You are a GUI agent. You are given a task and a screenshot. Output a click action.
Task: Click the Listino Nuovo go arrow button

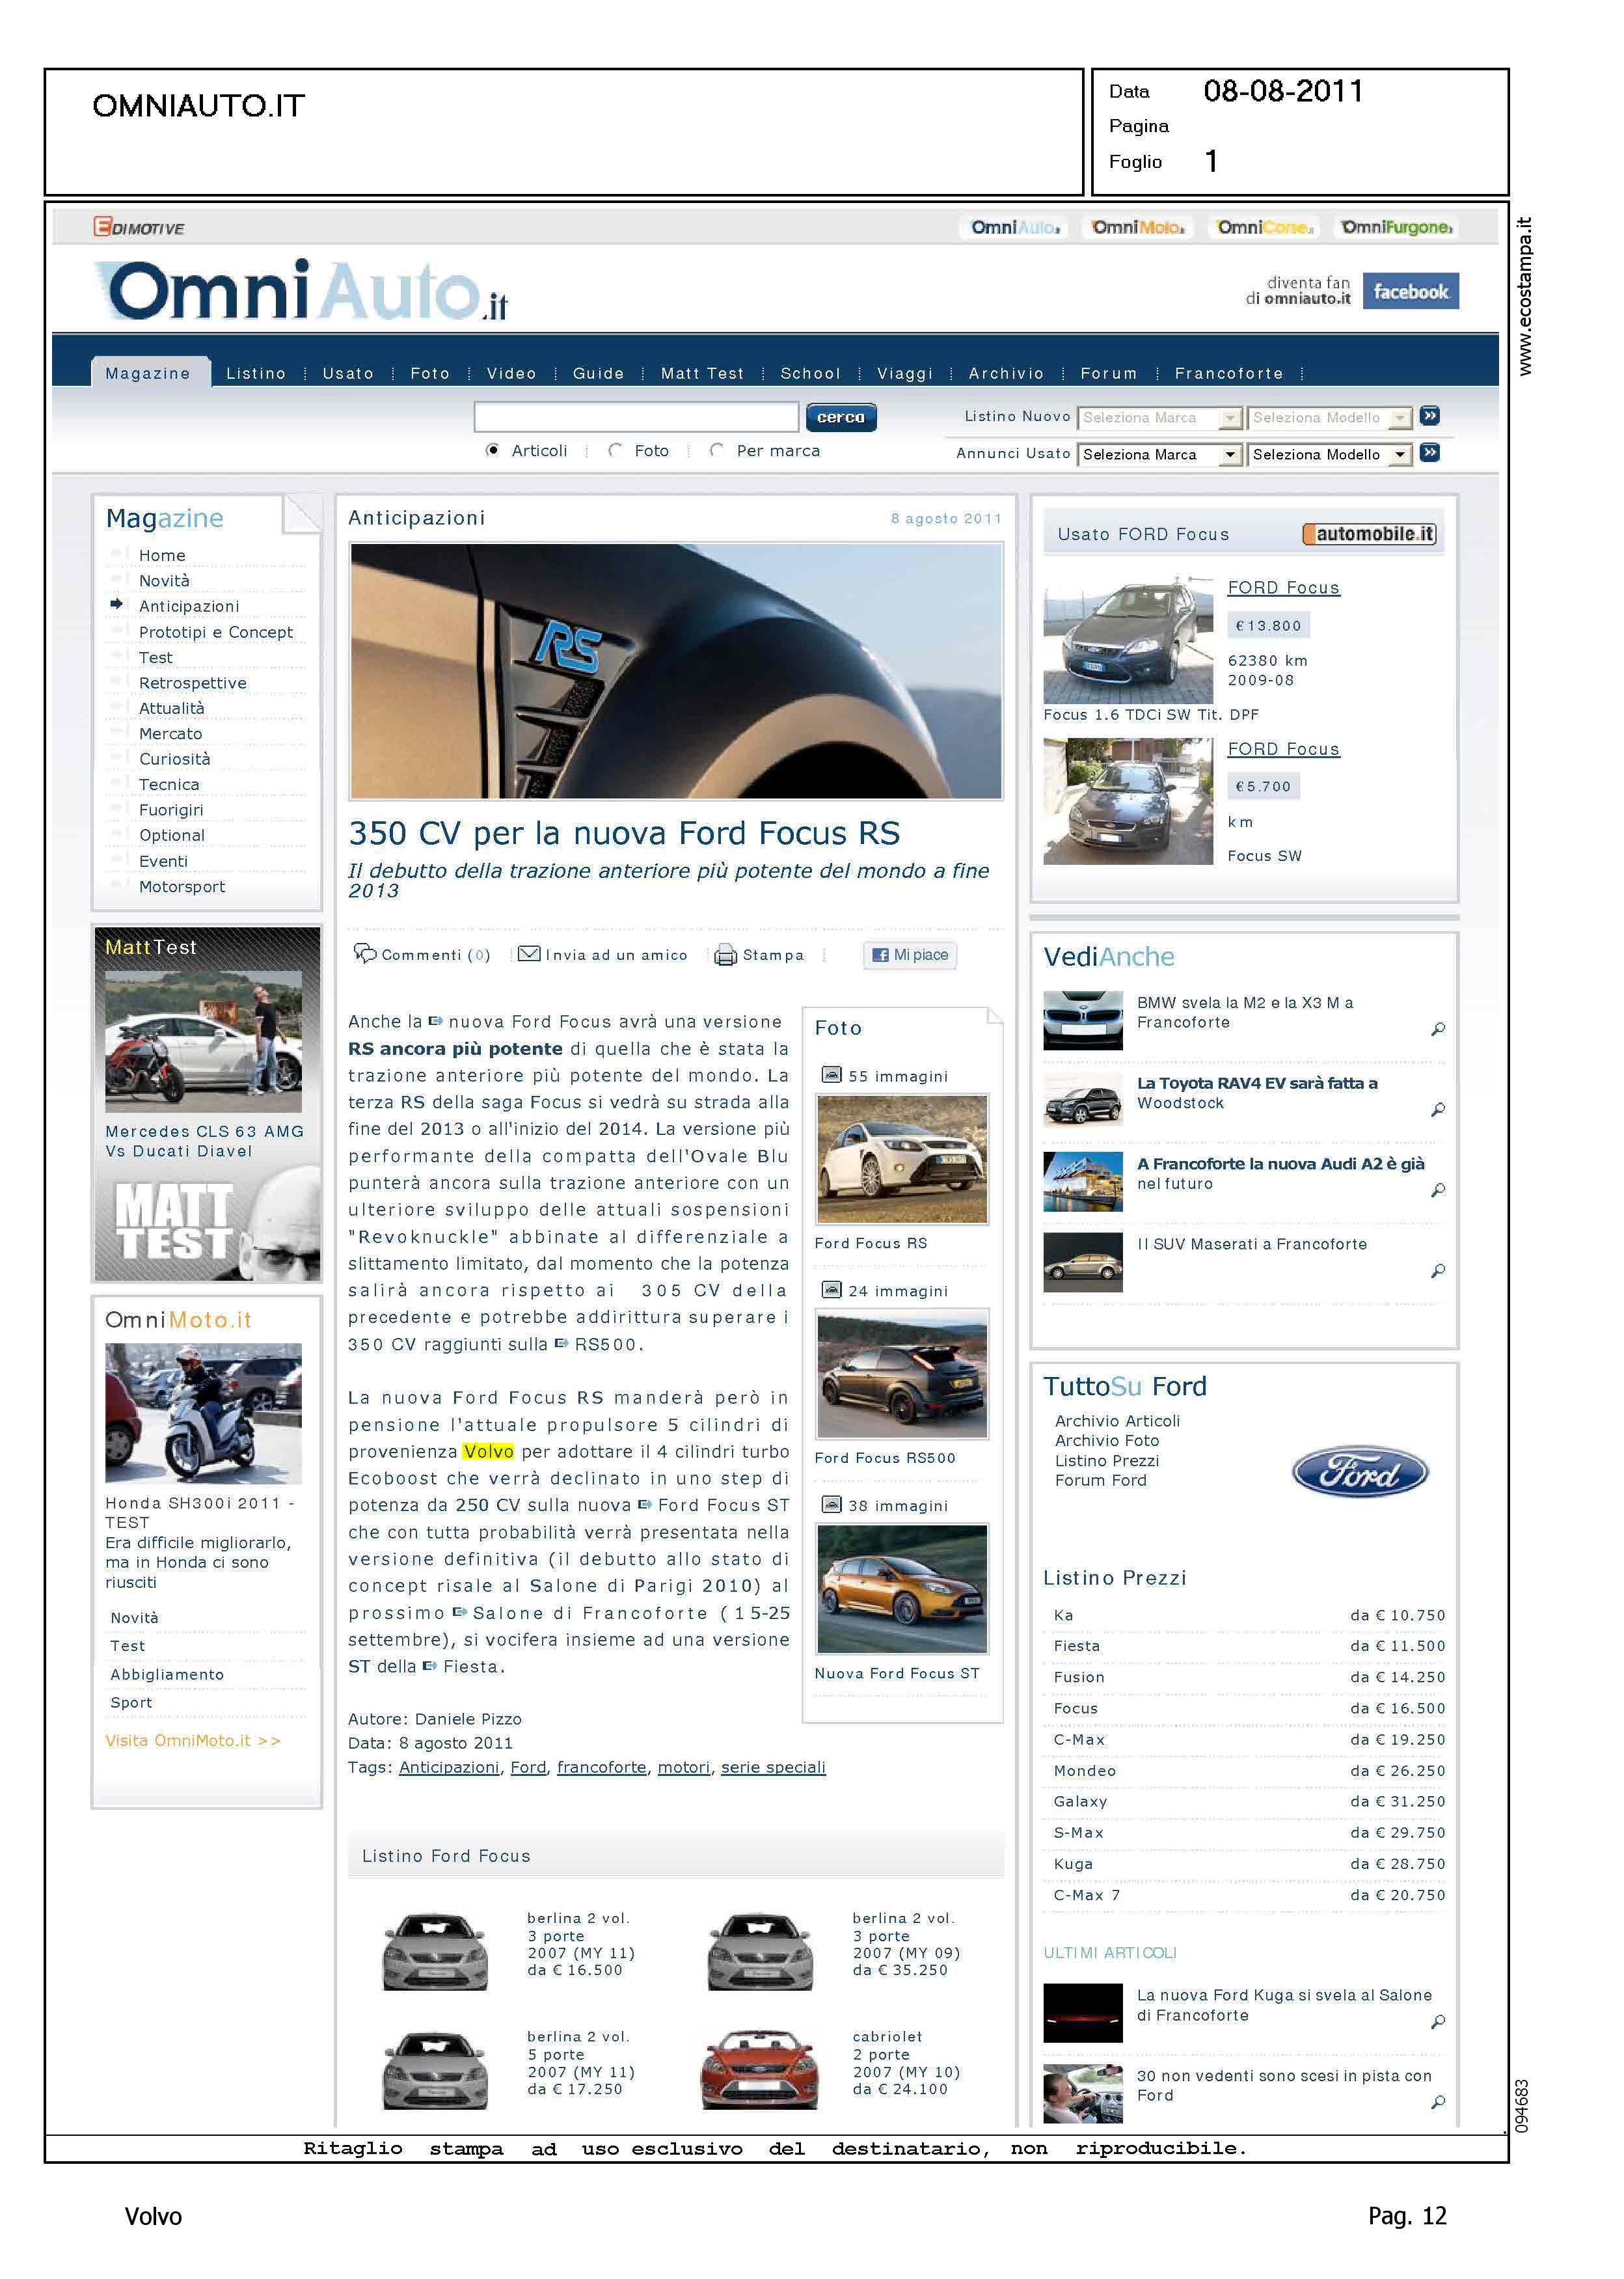click(x=1430, y=416)
